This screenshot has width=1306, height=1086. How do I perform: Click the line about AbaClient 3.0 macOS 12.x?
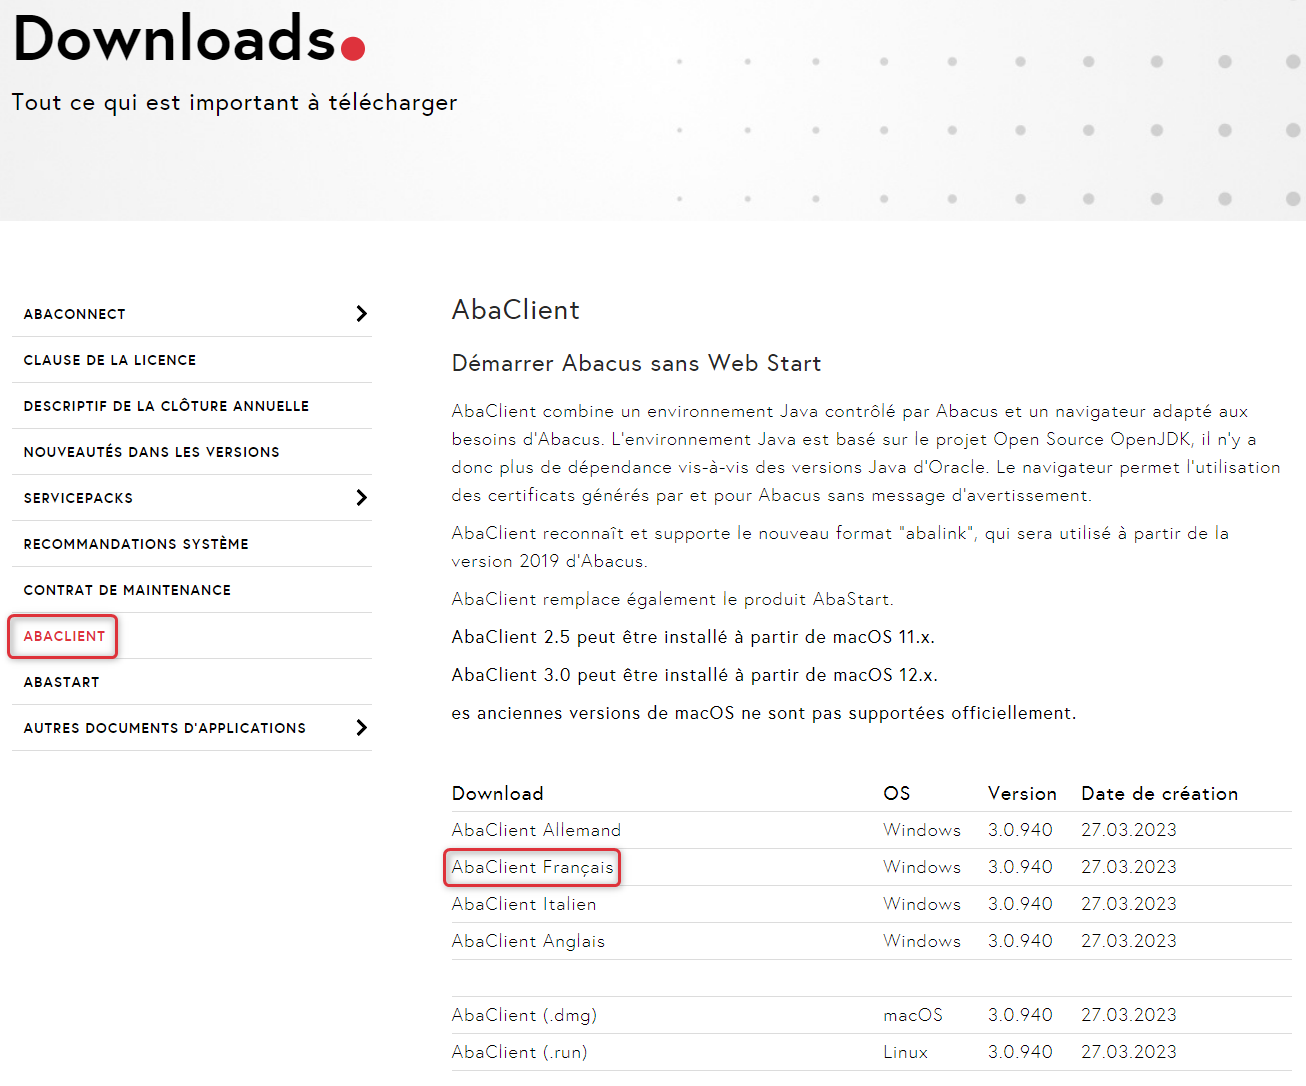pyautogui.click(x=695, y=675)
